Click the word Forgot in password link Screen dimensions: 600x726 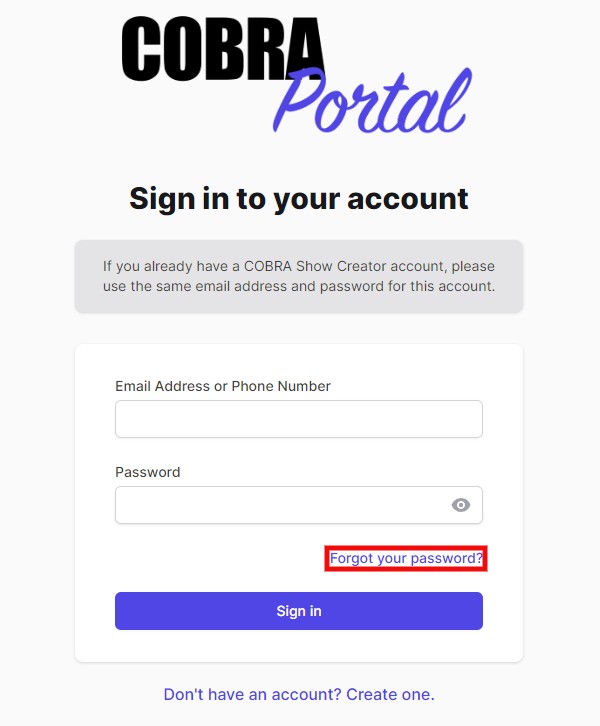(351, 558)
